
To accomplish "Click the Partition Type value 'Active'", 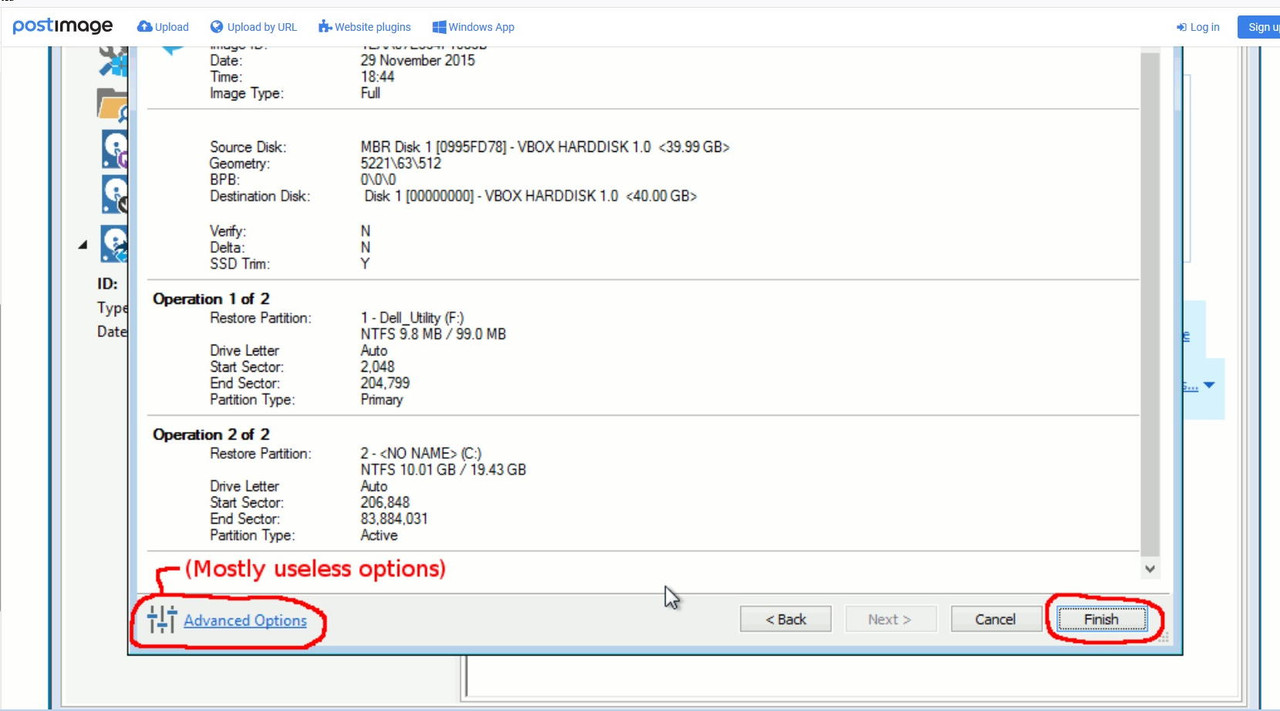I will tap(379, 536).
